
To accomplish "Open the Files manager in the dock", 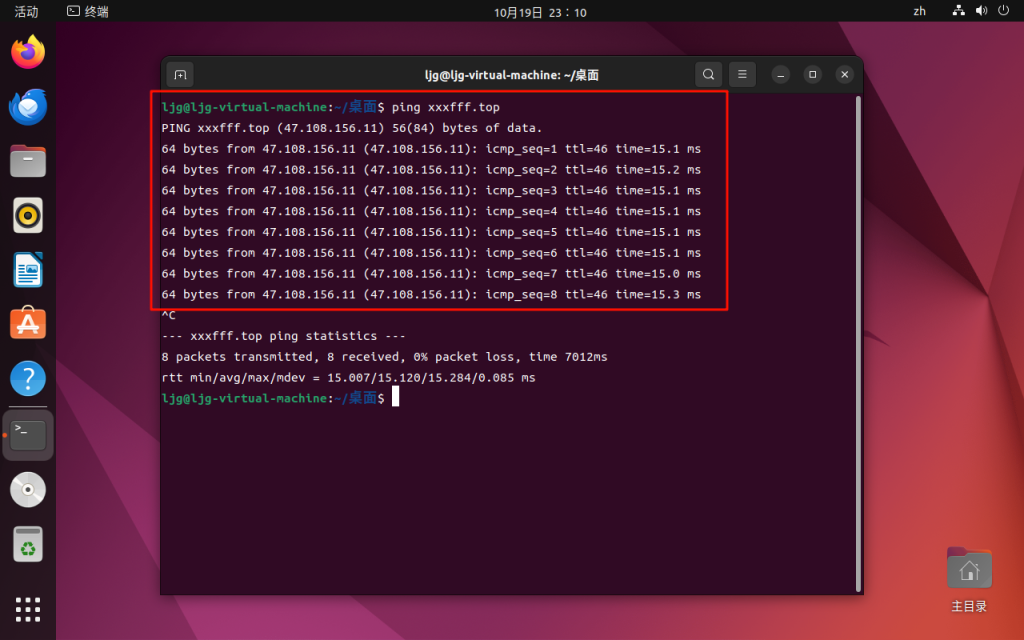I will click(x=28, y=160).
